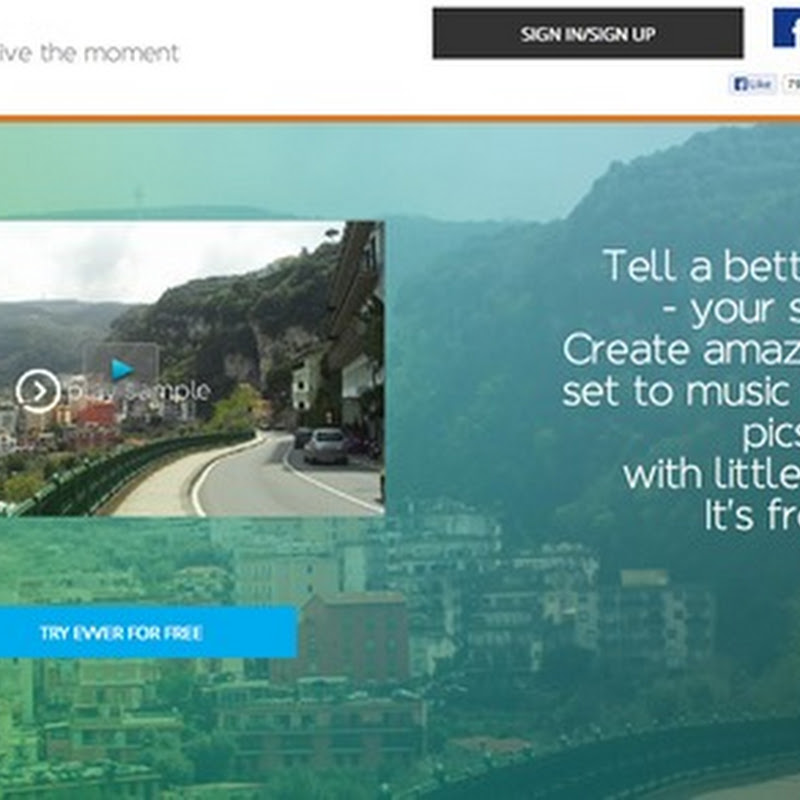The image size is (800, 800).
Task: Click the TRY EVVER FOR FREE button
Action: point(148,632)
